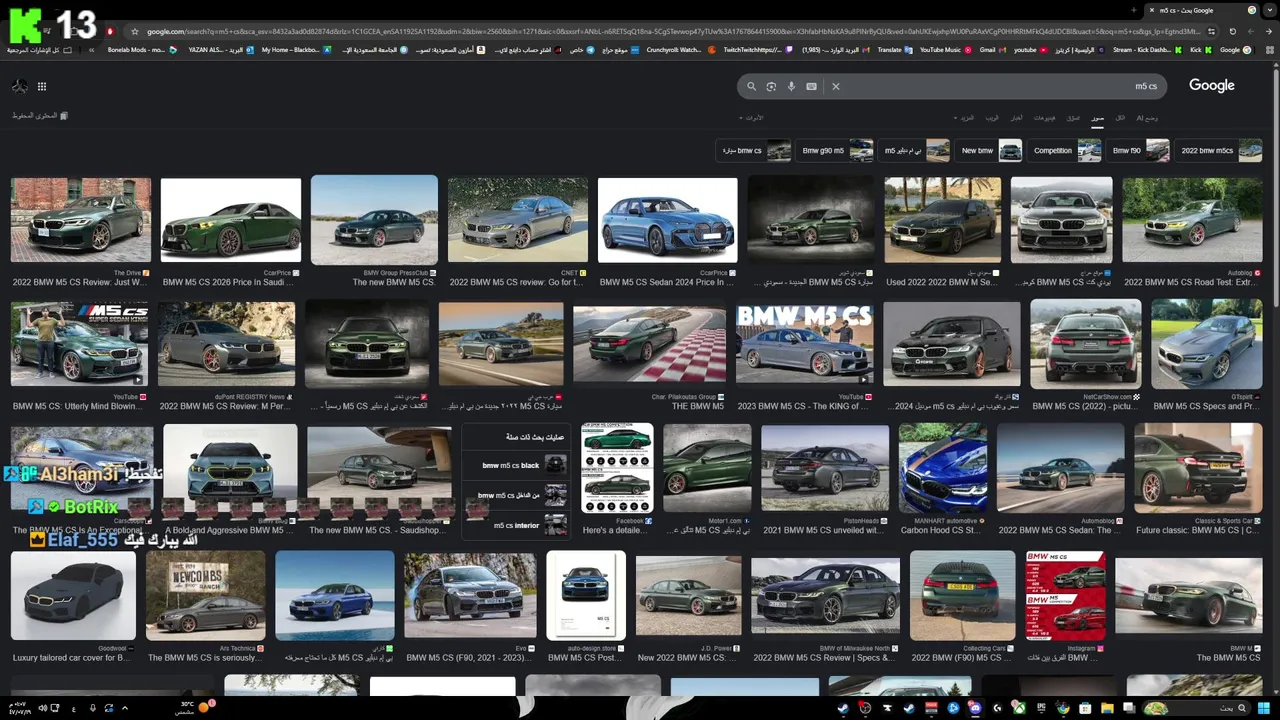
Task: Select the Competition suggestion chip
Action: point(1065,151)
